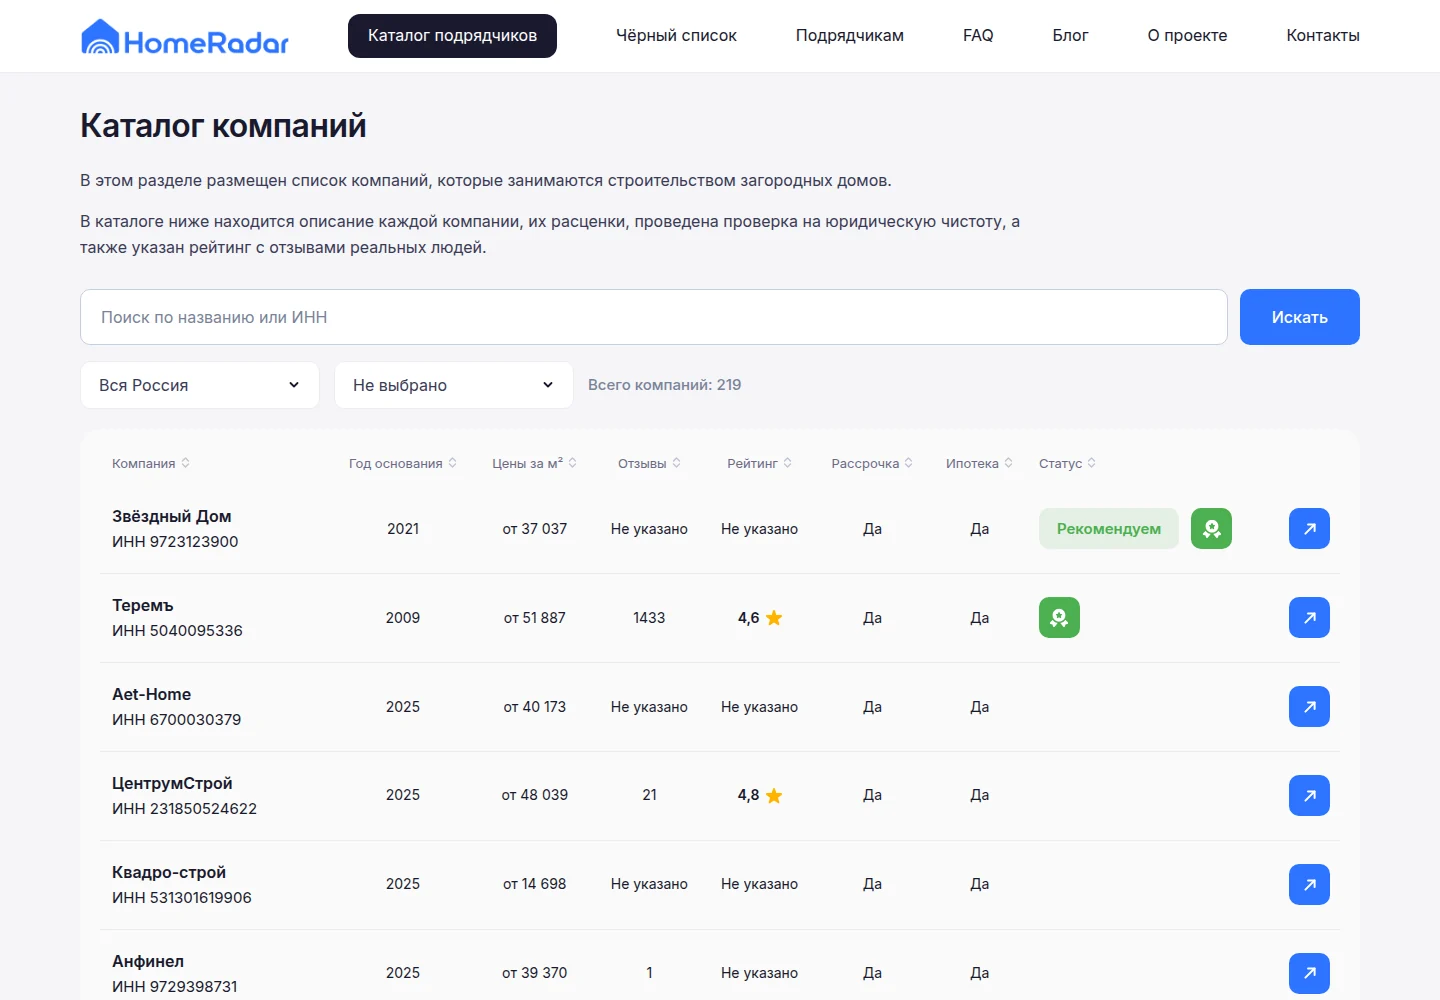This screenshot has height=1000, width=1440.
Task: Click the Квадро-строй company name
Action: coord(169,872)
